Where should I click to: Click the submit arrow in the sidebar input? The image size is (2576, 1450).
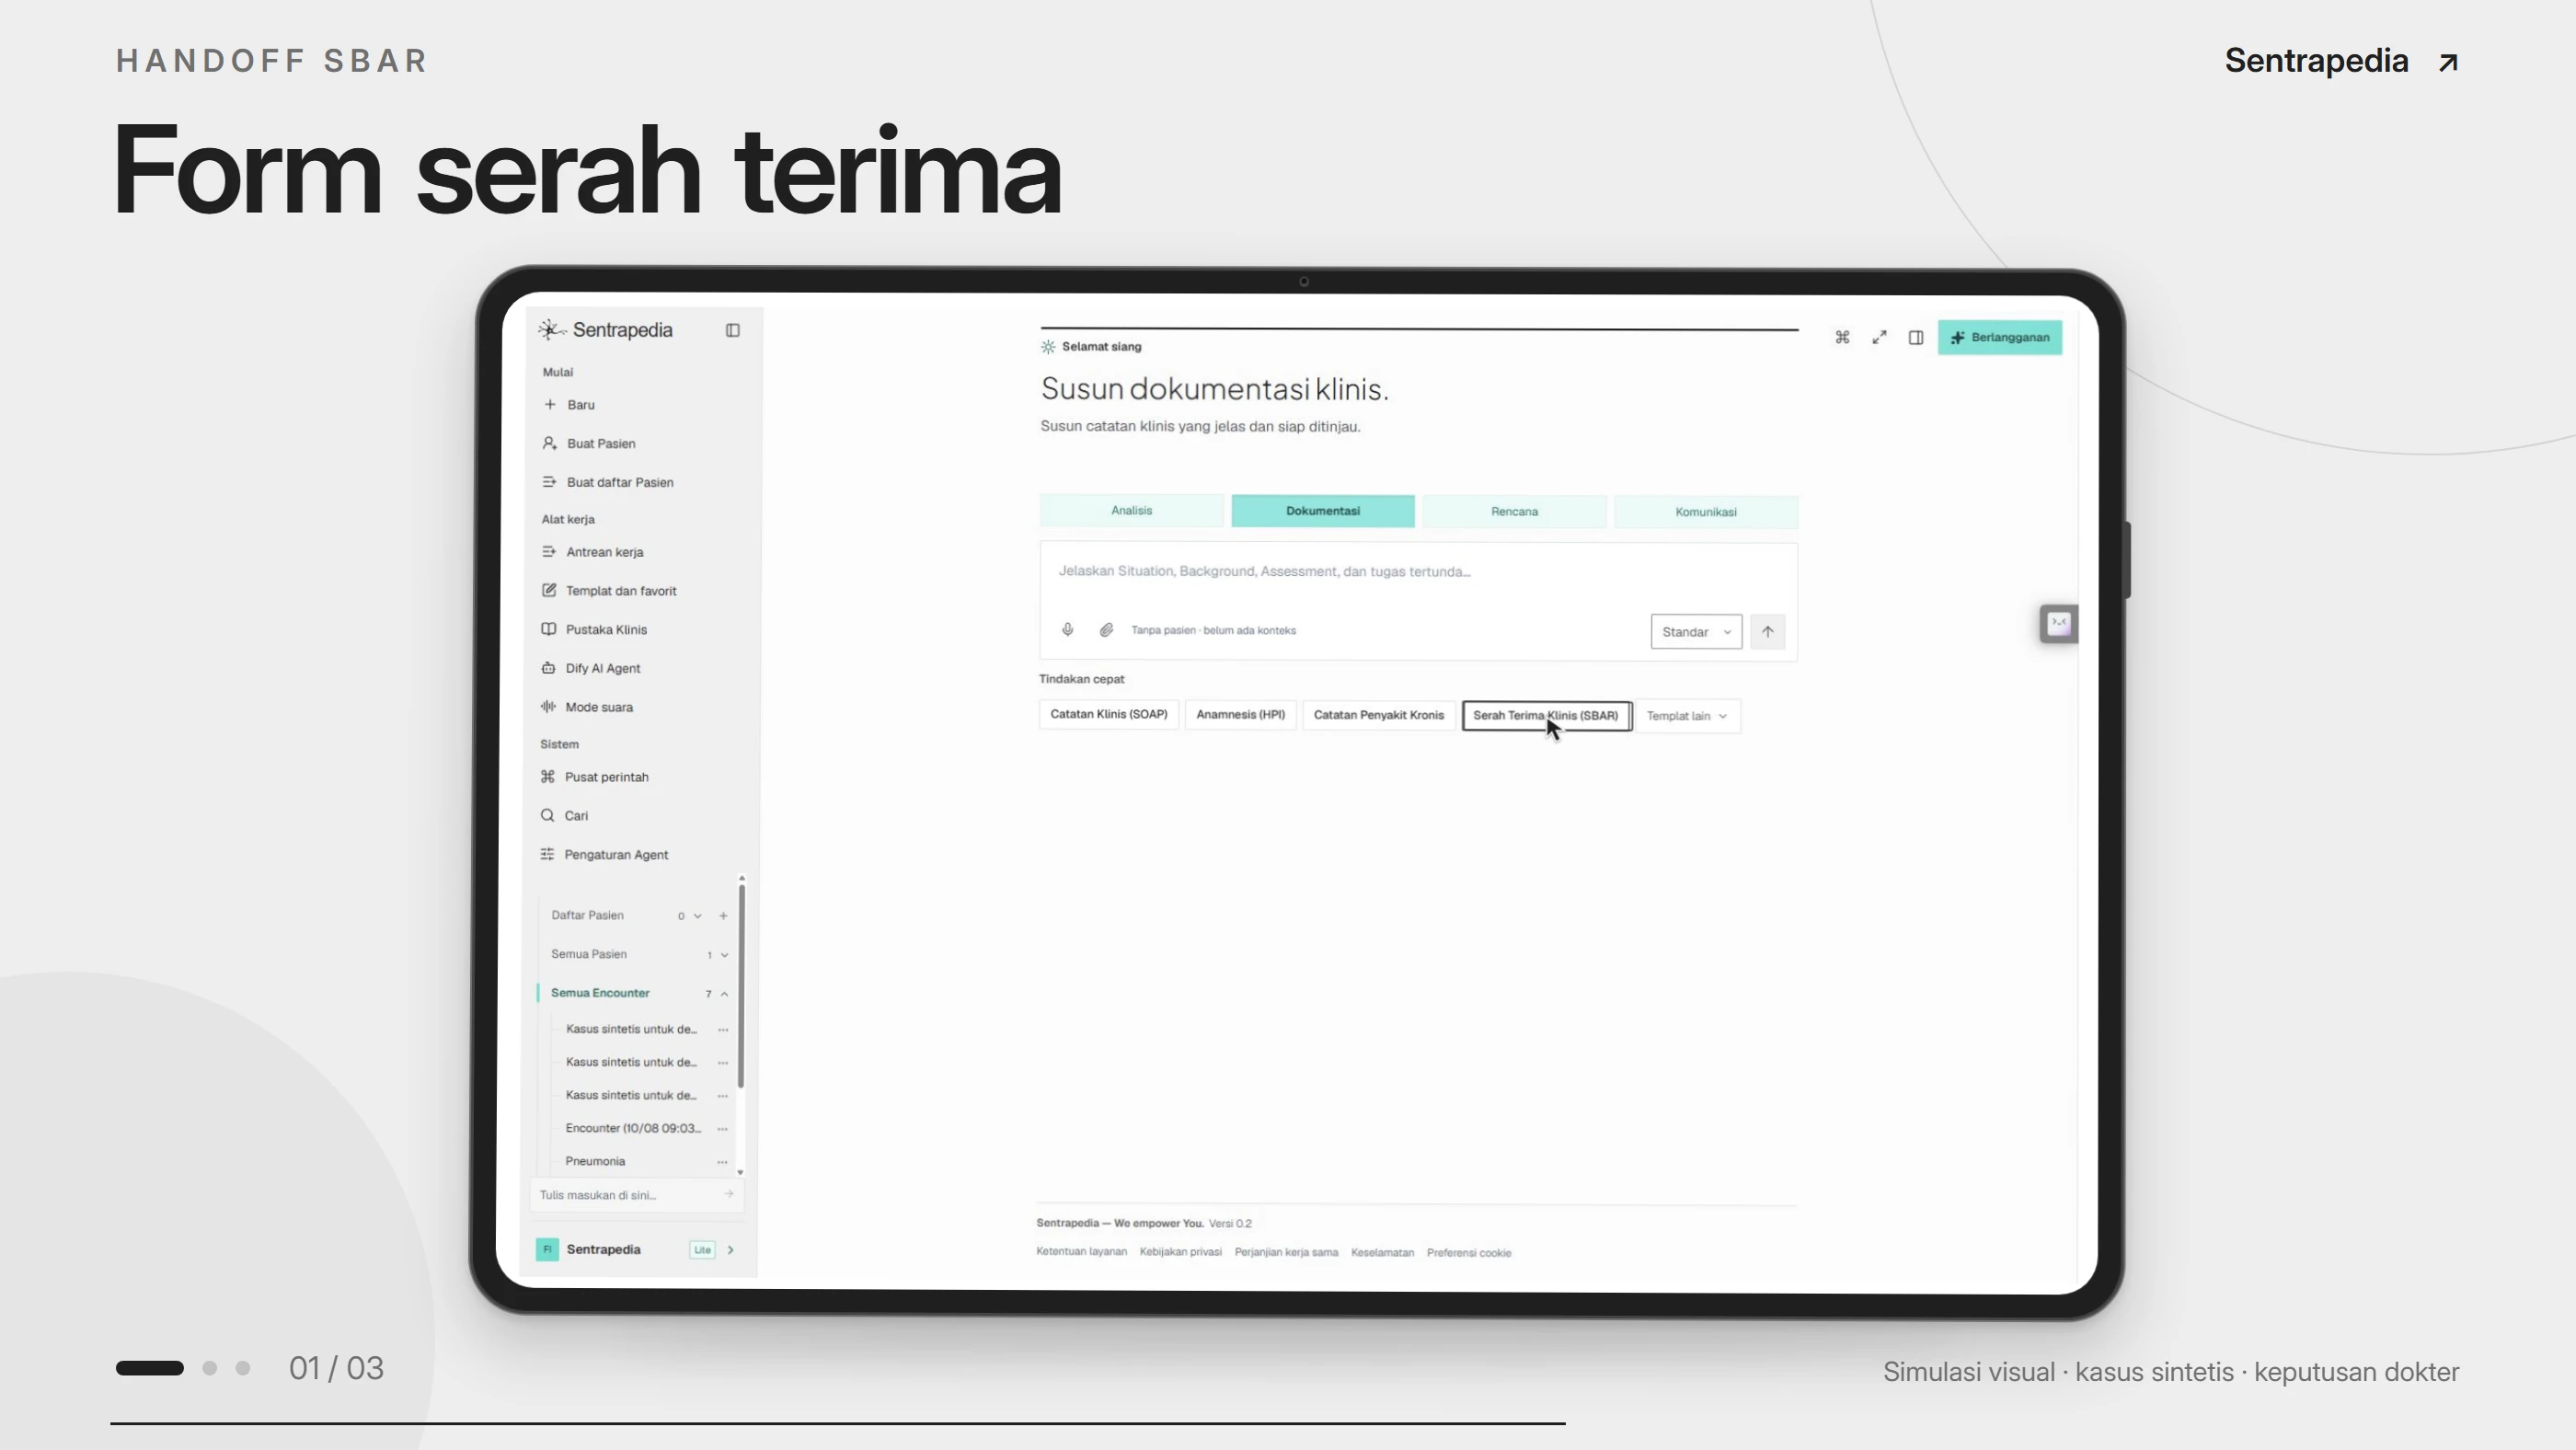(x=728, y=1194)
